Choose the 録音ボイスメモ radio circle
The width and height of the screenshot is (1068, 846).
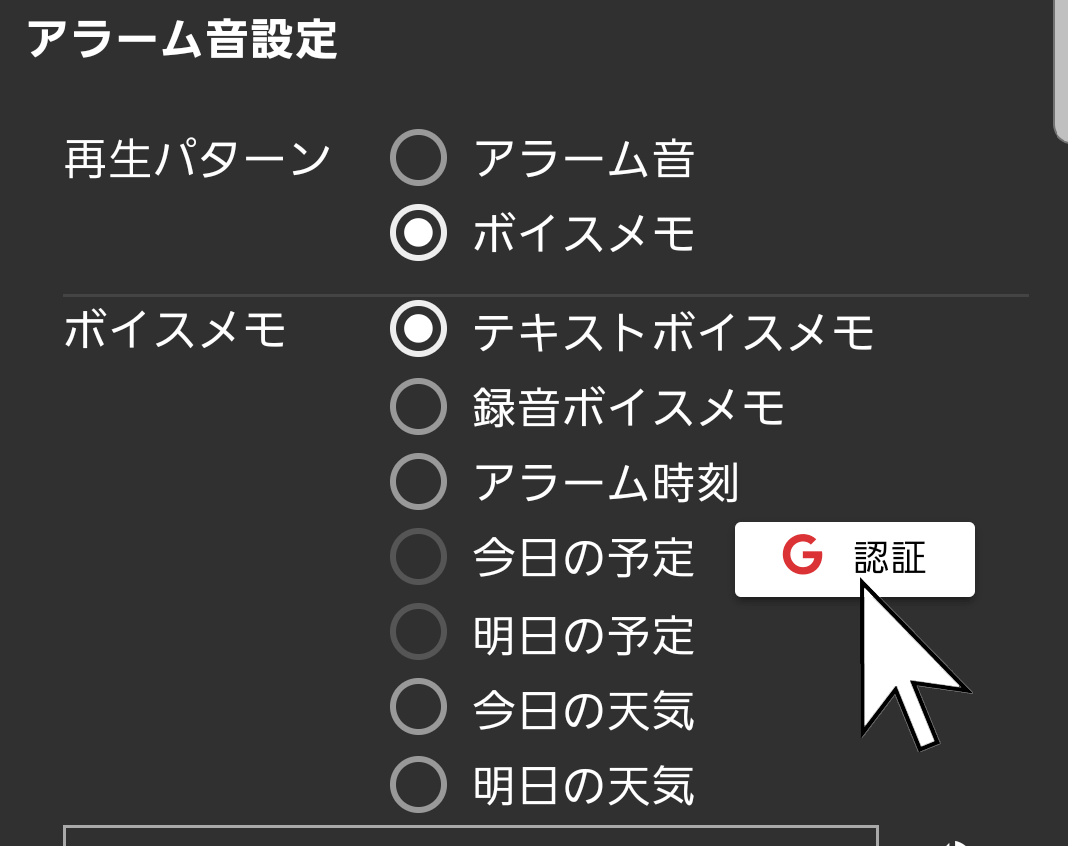coord(417,406)
